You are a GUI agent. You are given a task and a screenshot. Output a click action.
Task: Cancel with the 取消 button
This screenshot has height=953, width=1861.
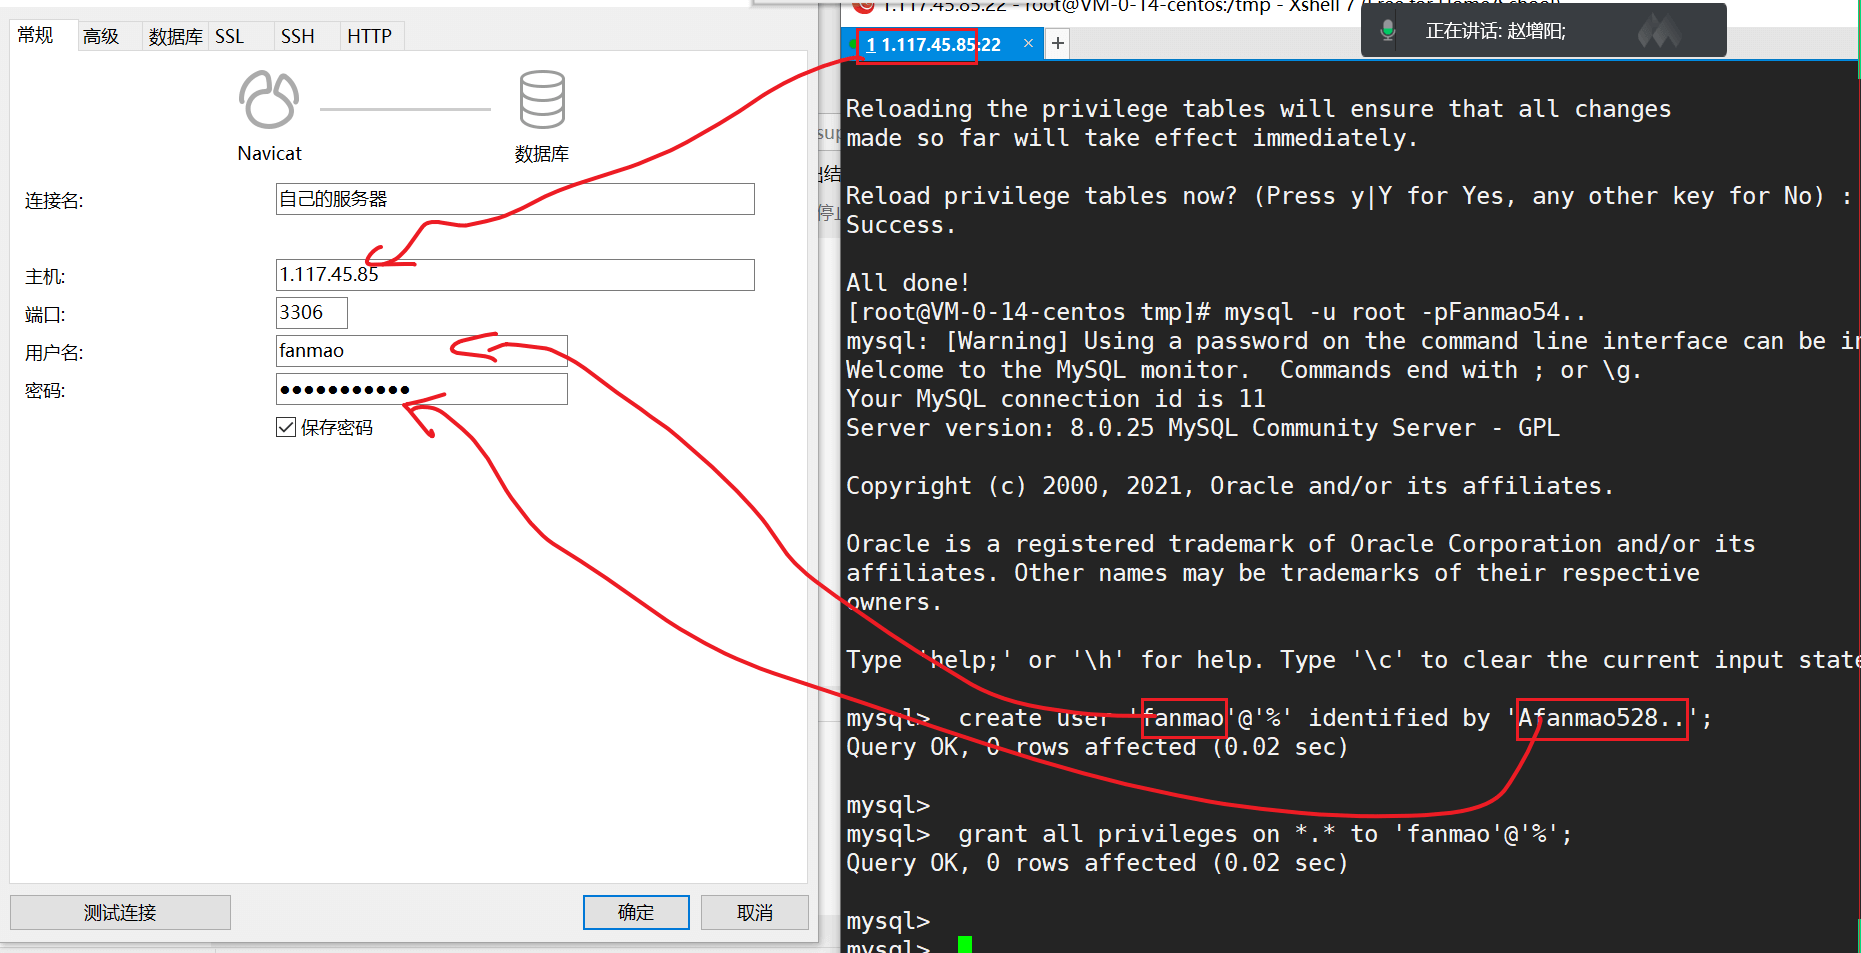click(x=755, y=912)
